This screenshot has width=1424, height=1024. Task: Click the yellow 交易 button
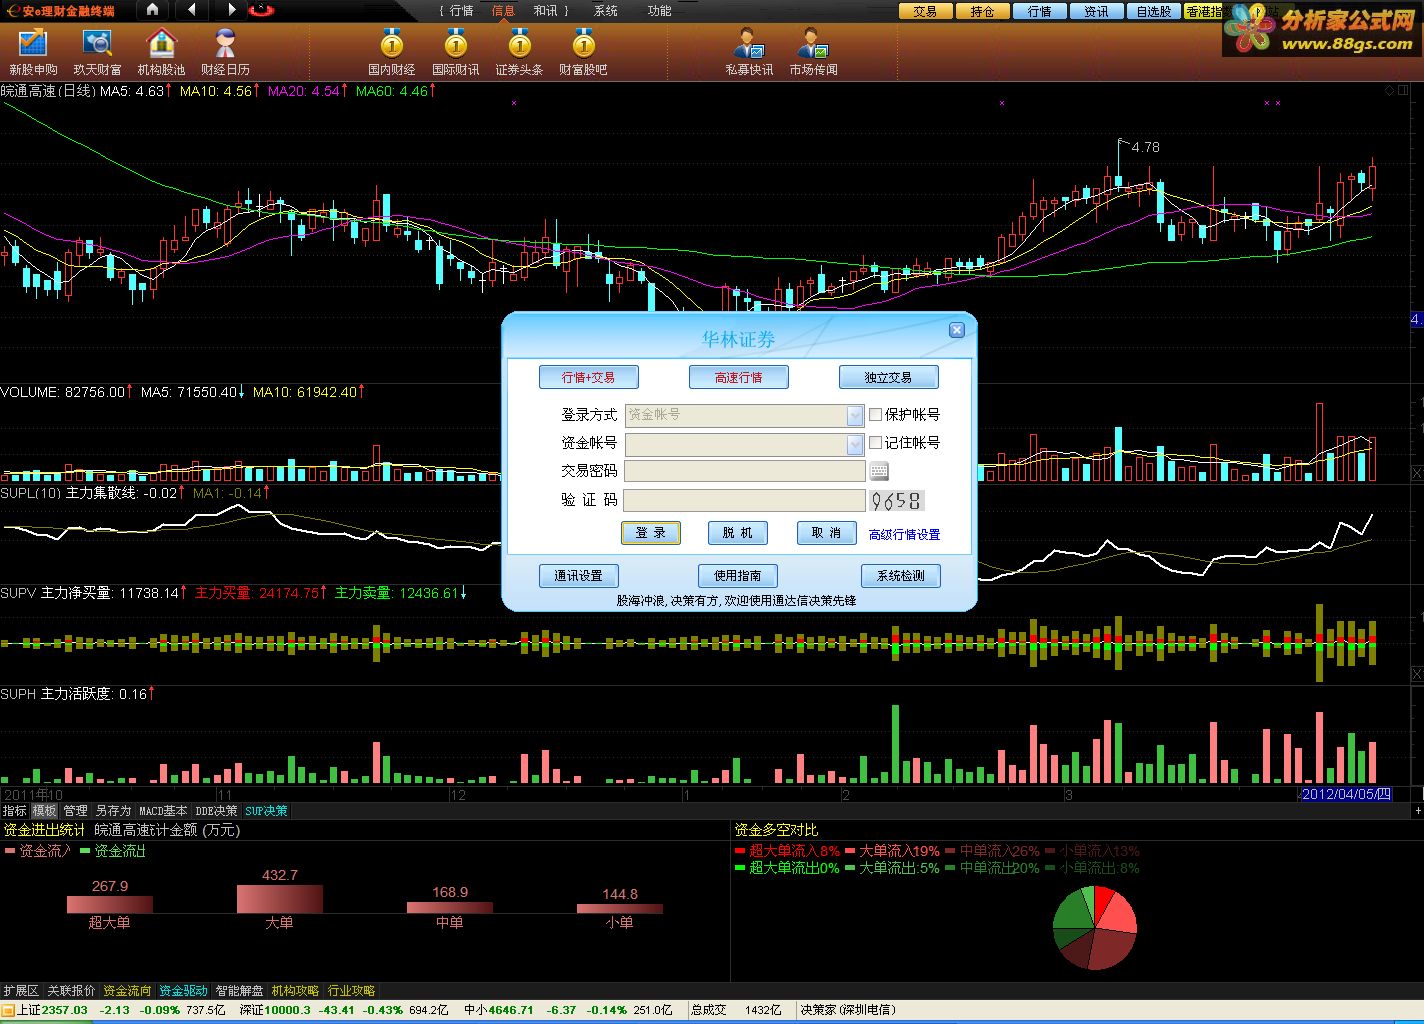(x=925, y=11)
